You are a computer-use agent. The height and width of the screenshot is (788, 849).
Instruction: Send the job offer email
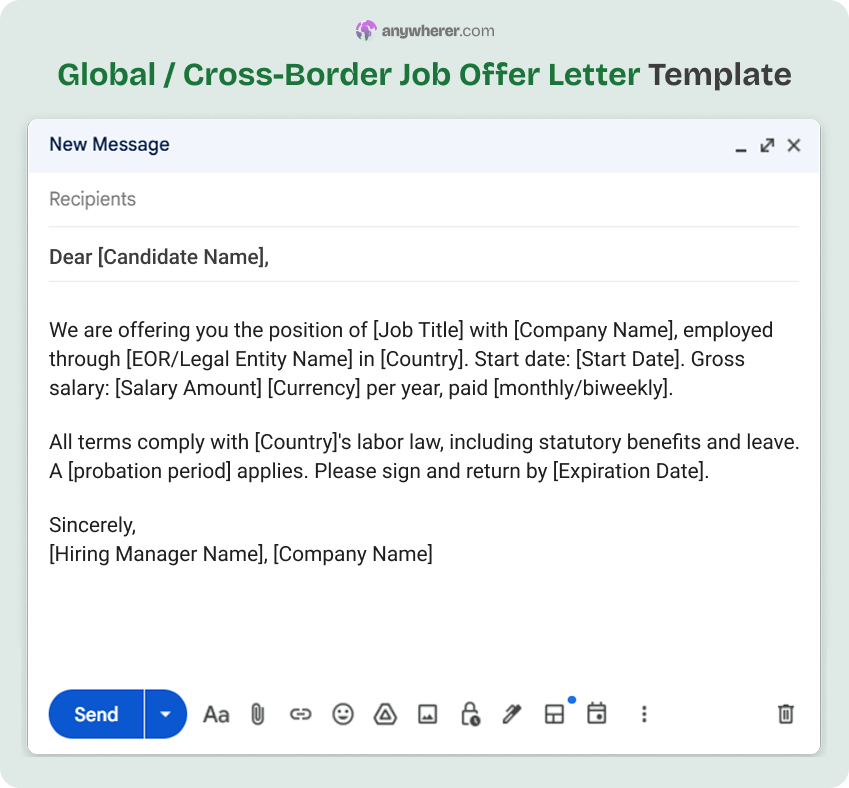point(95,714)
